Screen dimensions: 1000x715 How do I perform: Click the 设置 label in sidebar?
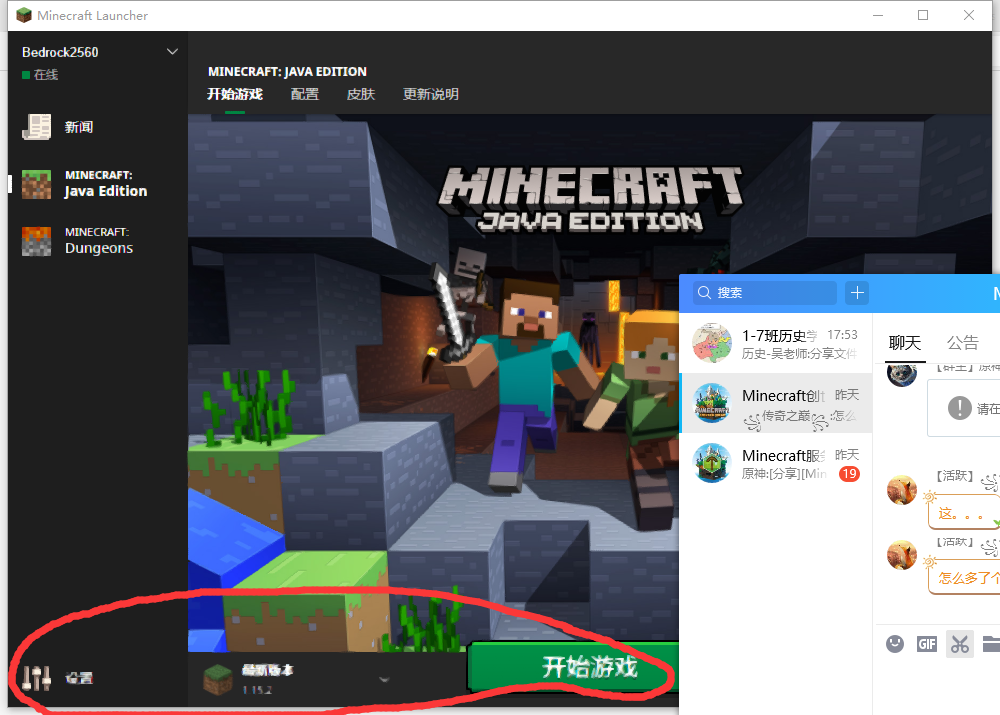79,678
